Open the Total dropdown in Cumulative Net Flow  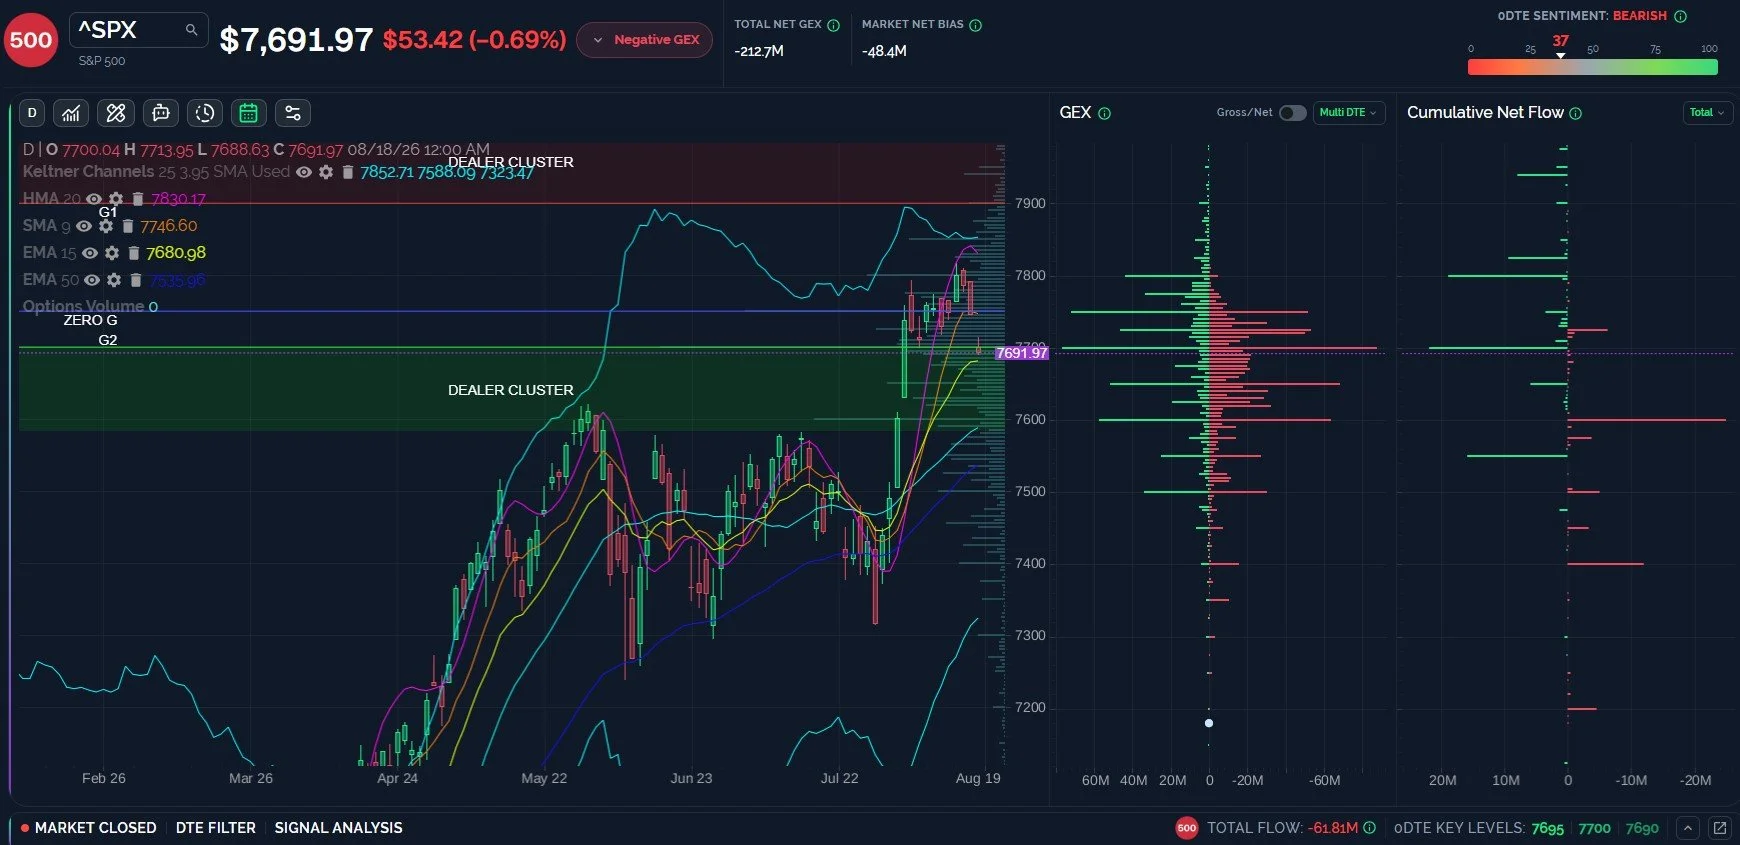click(x=1707, y=113)
